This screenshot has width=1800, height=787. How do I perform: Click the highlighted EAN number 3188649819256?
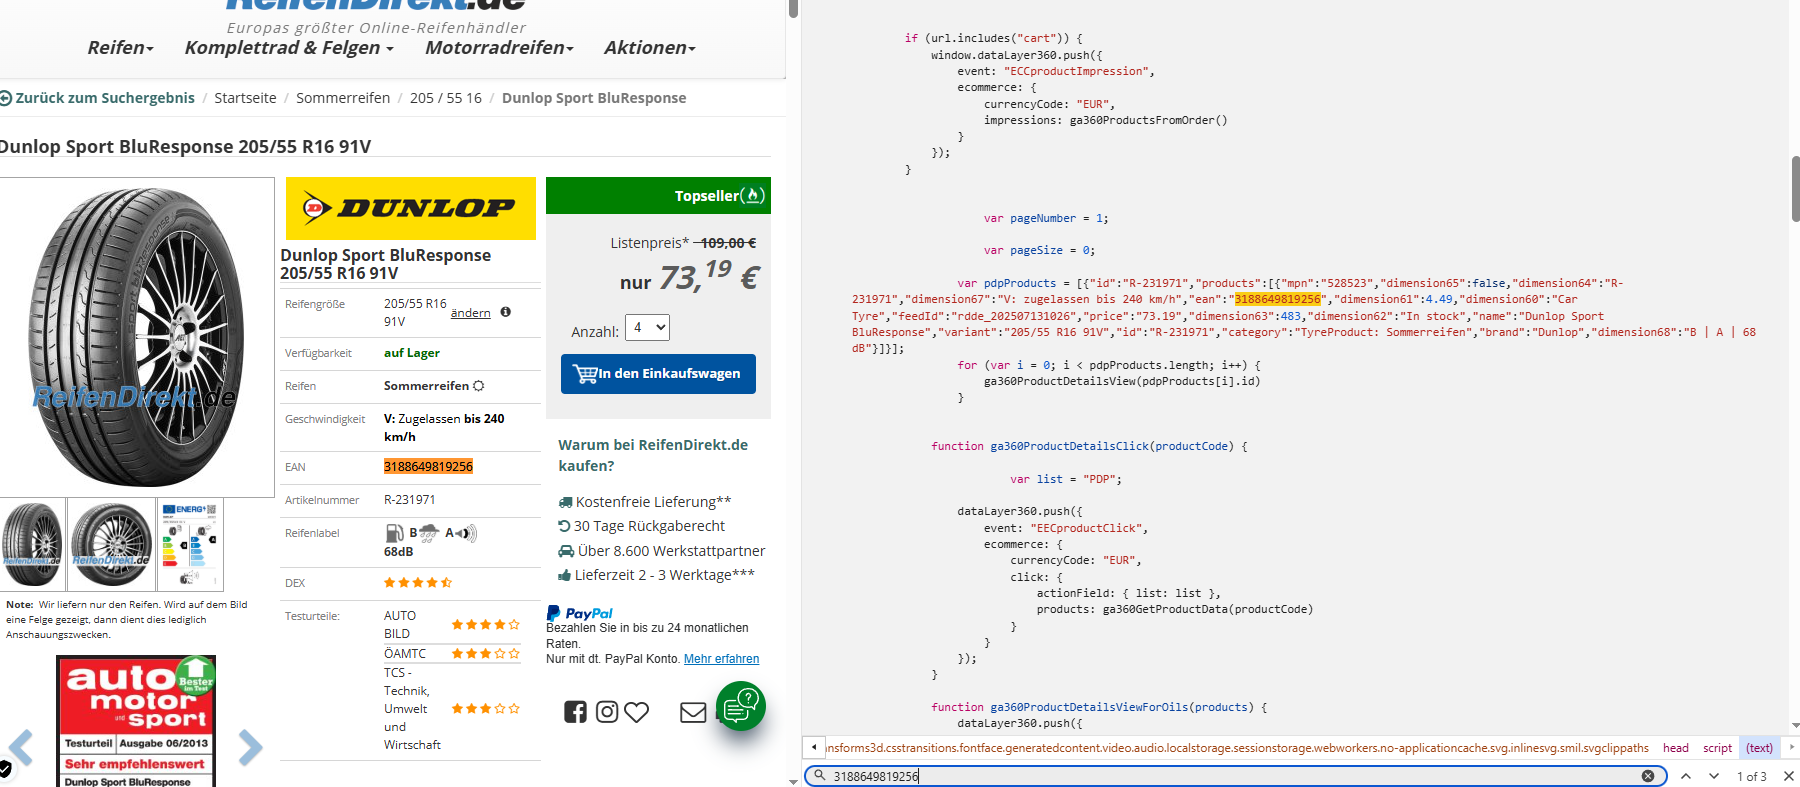point(428,467)
